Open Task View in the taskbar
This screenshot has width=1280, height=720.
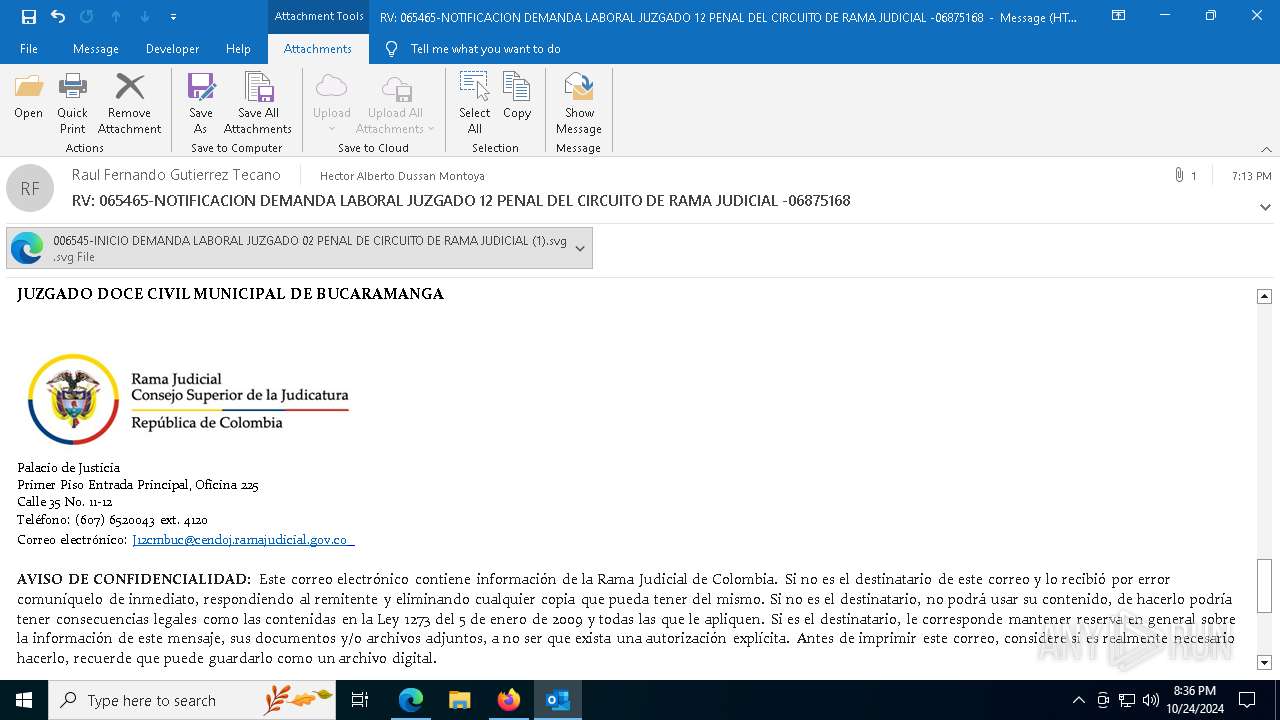tap(360, 700)
